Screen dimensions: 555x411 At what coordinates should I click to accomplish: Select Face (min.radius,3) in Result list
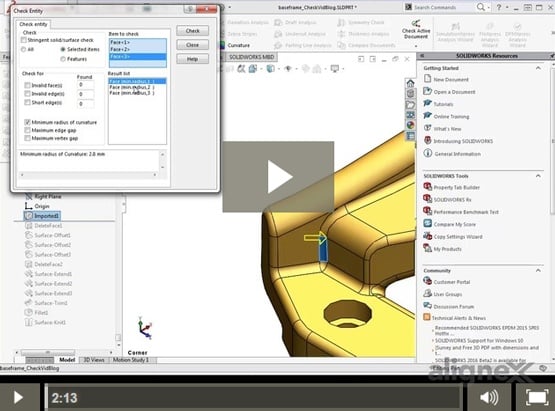137,93
